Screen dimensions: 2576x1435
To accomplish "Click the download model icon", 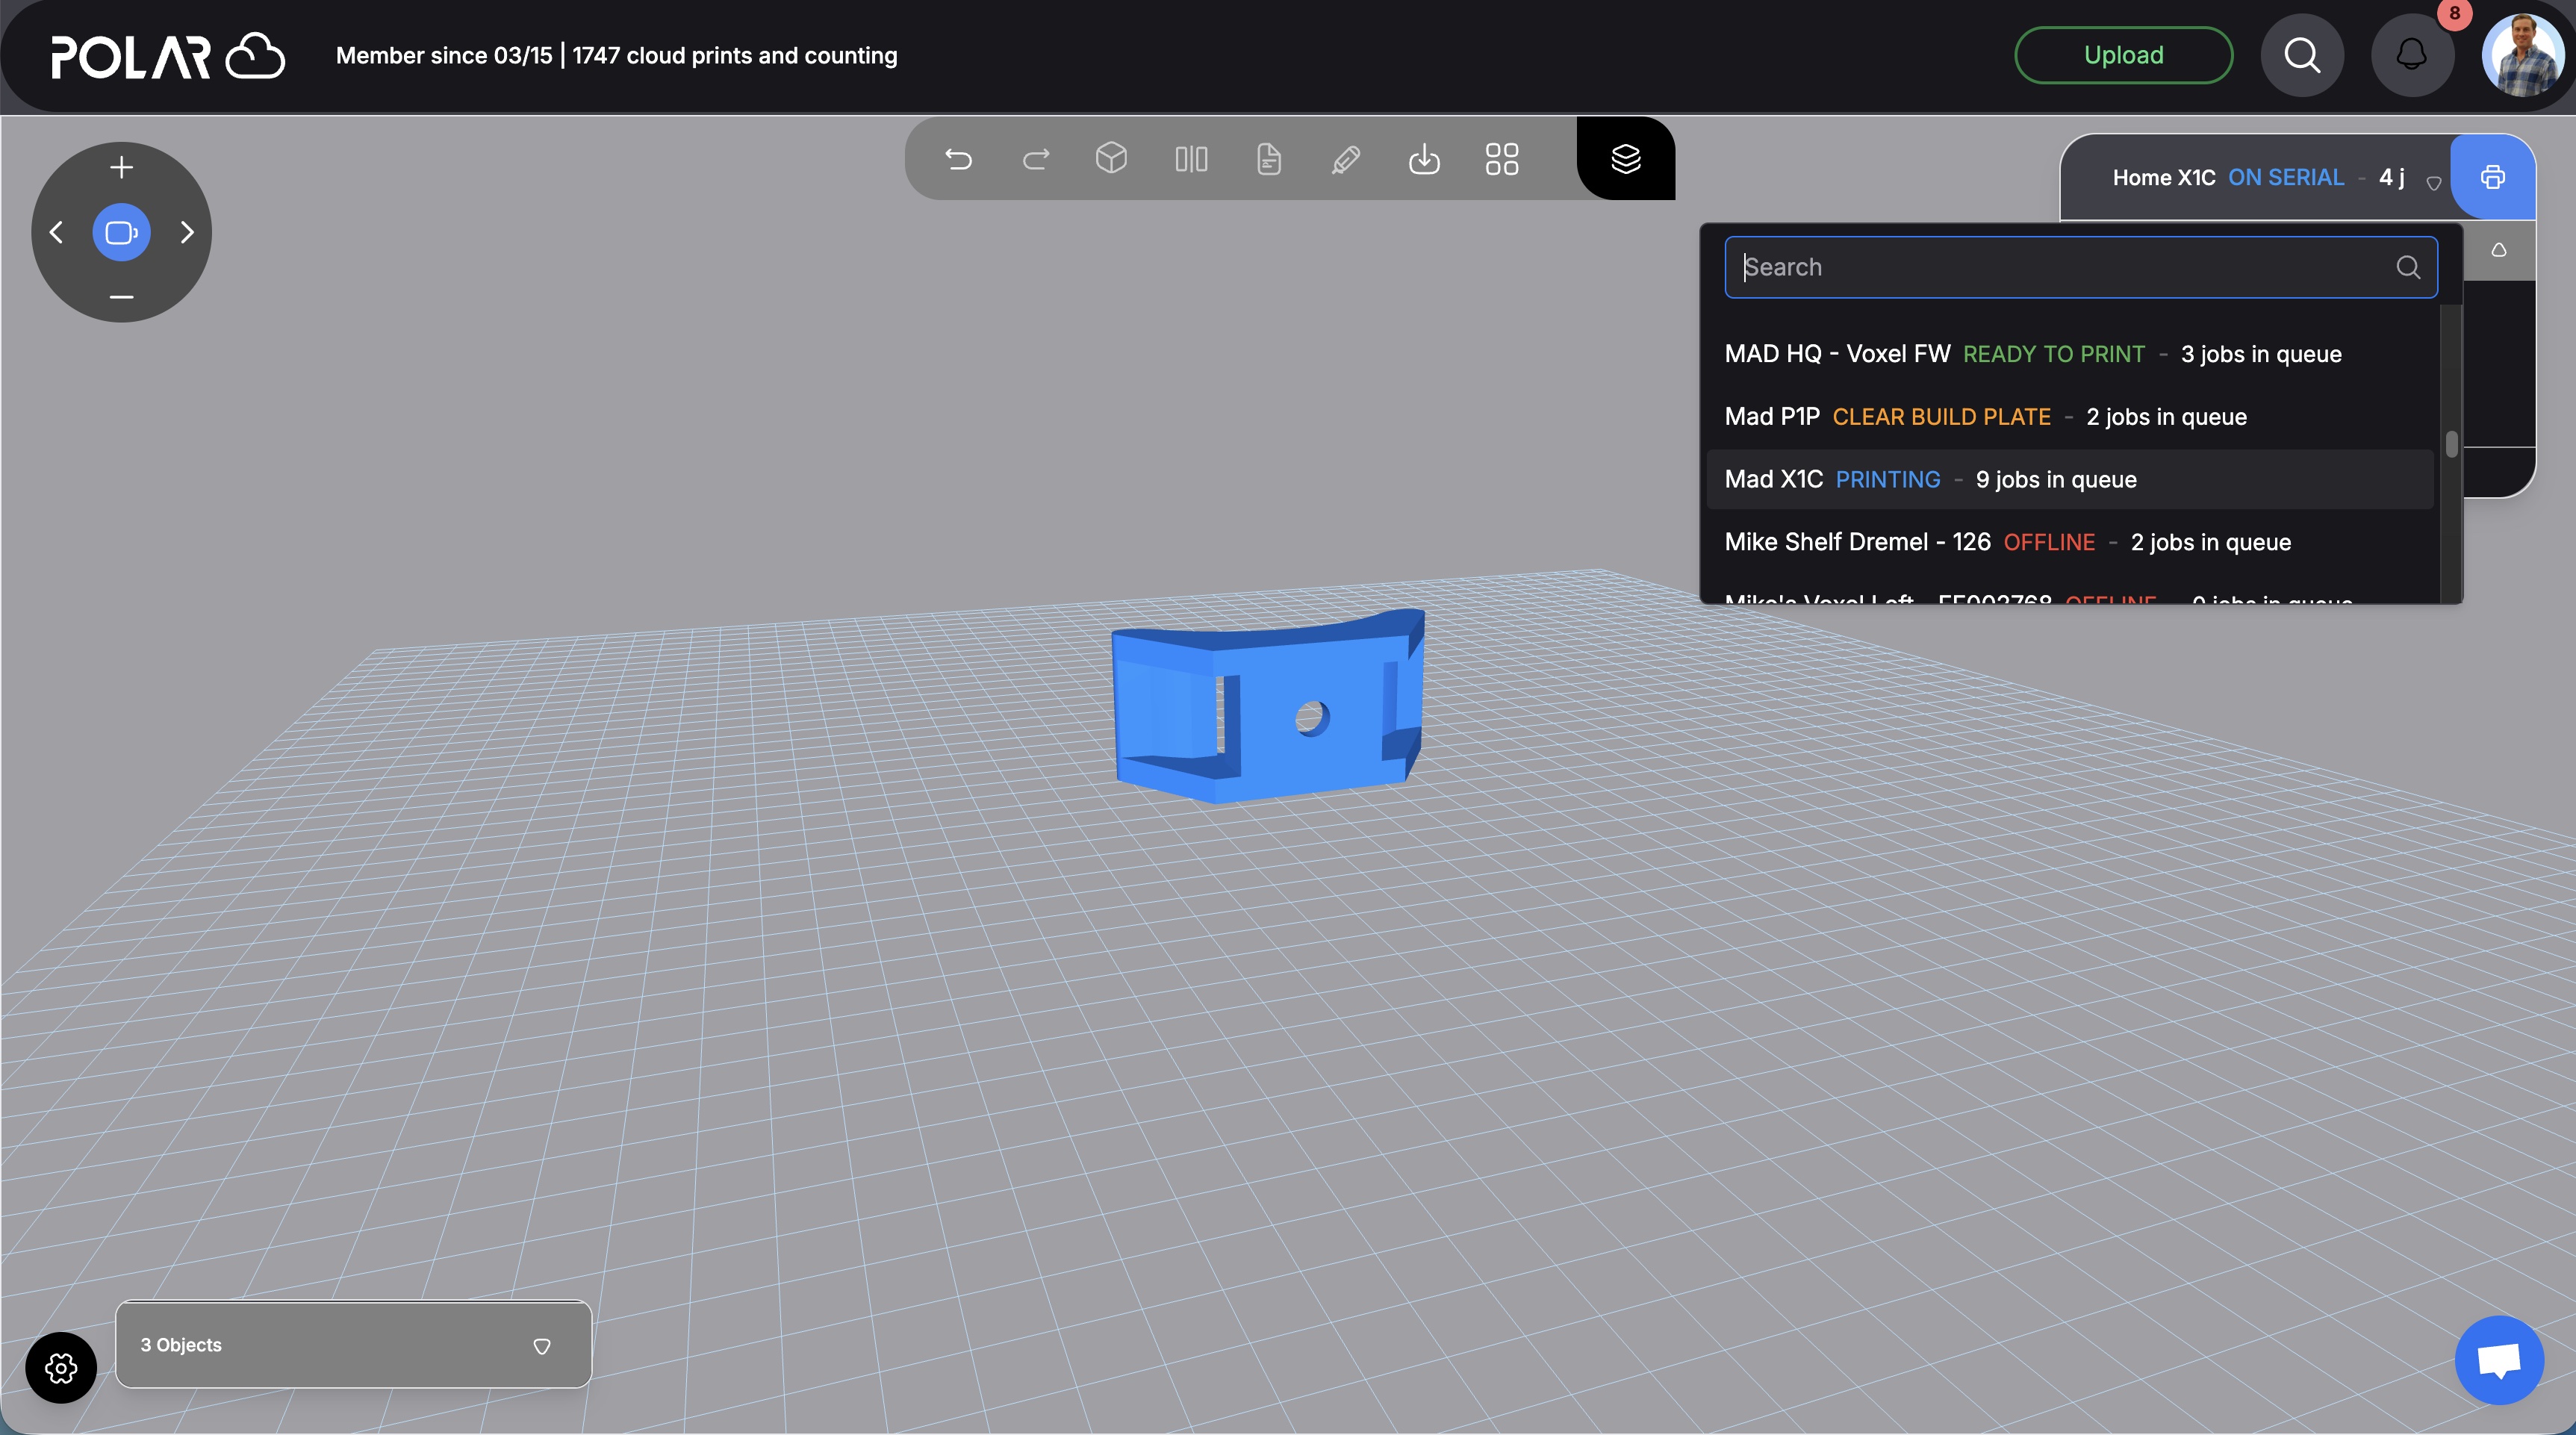I will 1423,159.
